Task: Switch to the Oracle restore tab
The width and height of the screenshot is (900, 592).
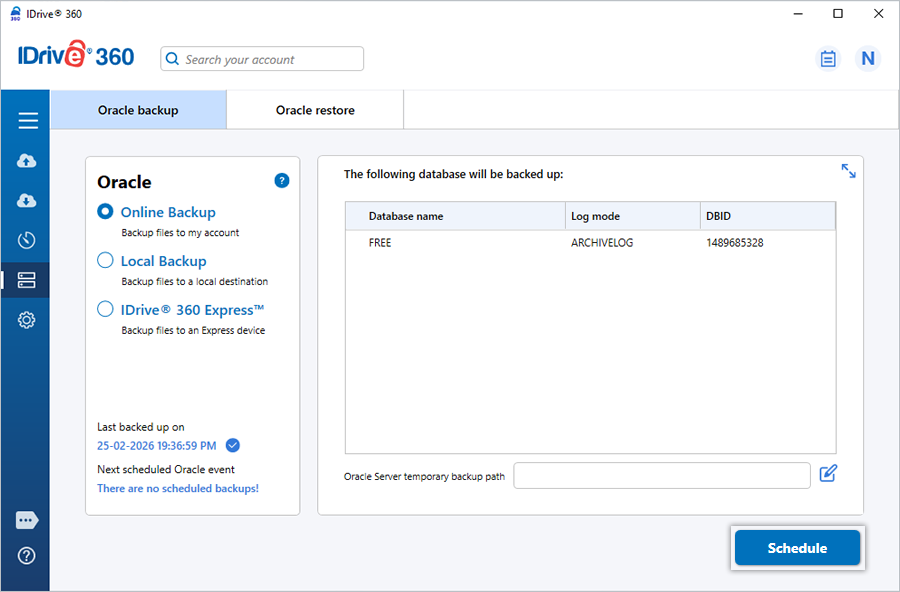Action: [x=315, y=110]
